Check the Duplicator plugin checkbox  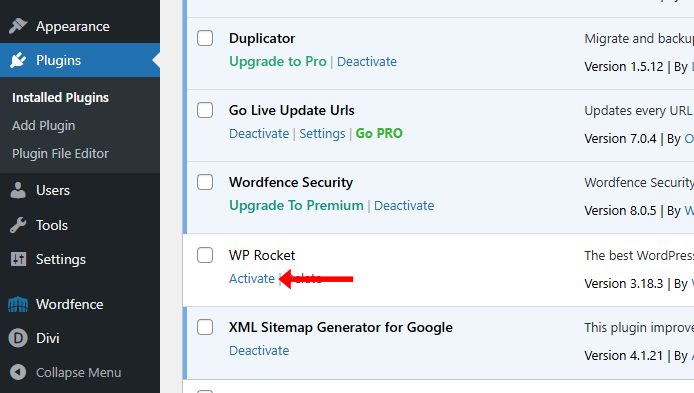point(205,38)
